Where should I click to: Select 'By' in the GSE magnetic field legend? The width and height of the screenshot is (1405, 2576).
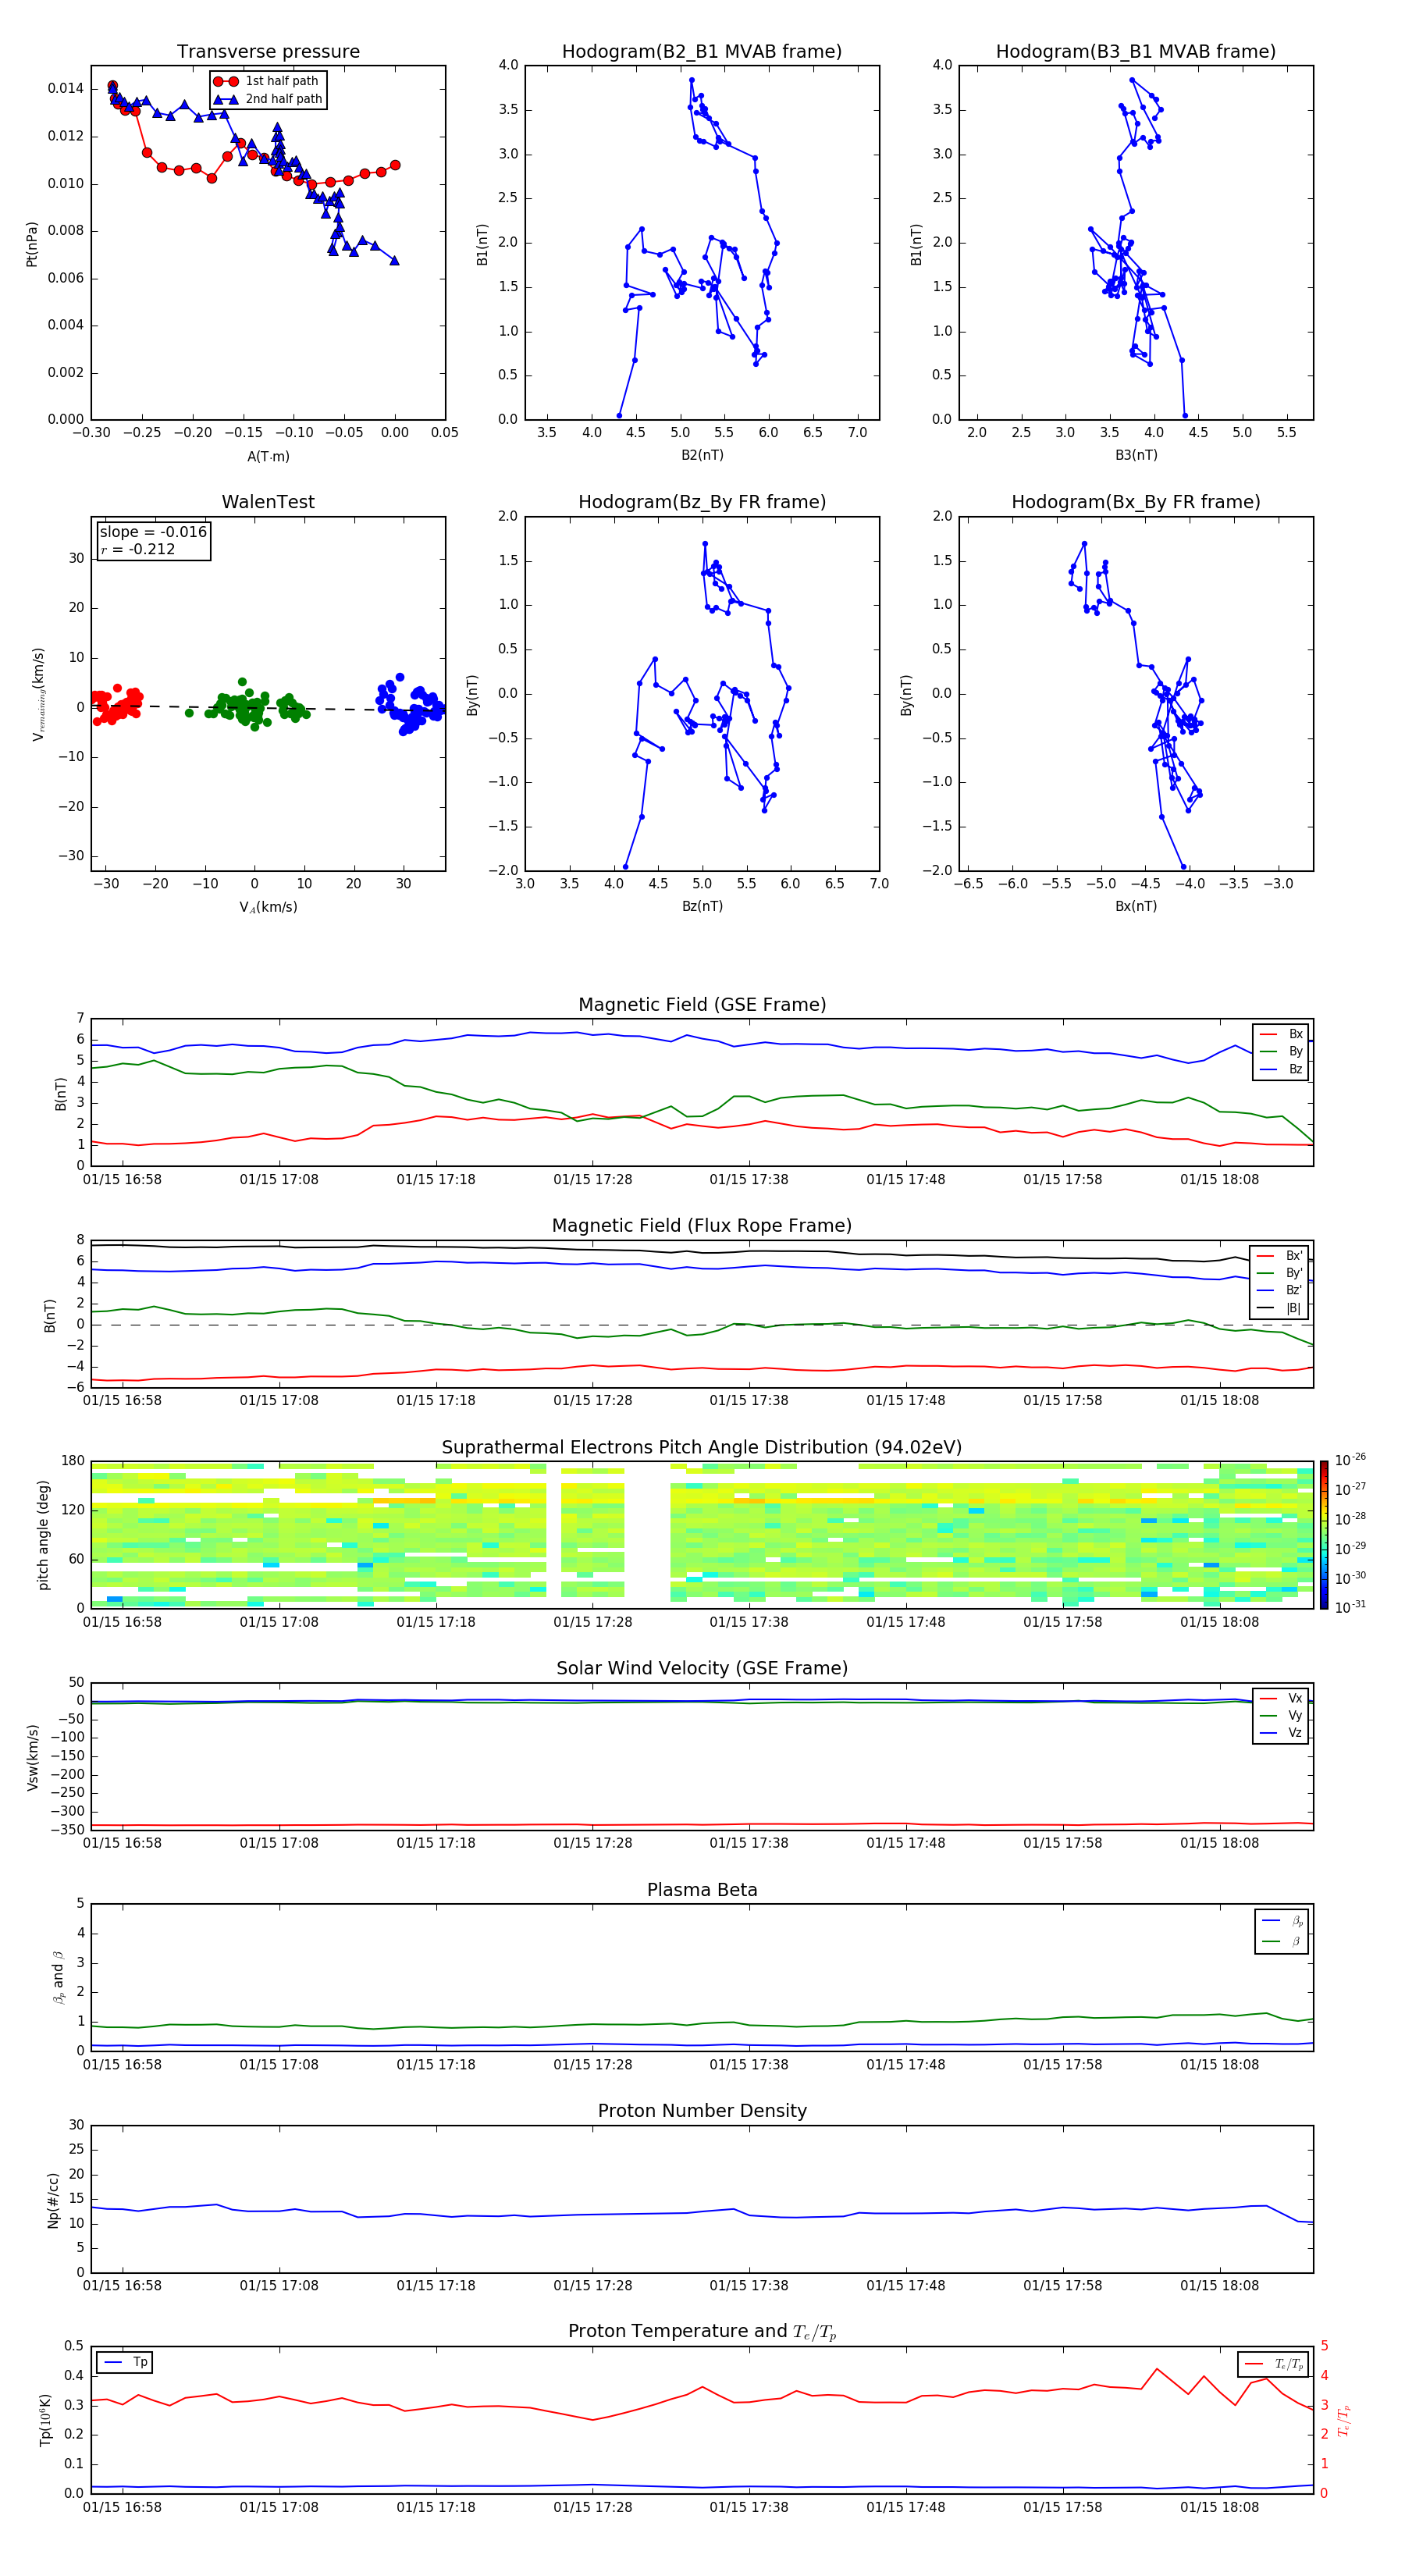(x=1281, y=1051)
